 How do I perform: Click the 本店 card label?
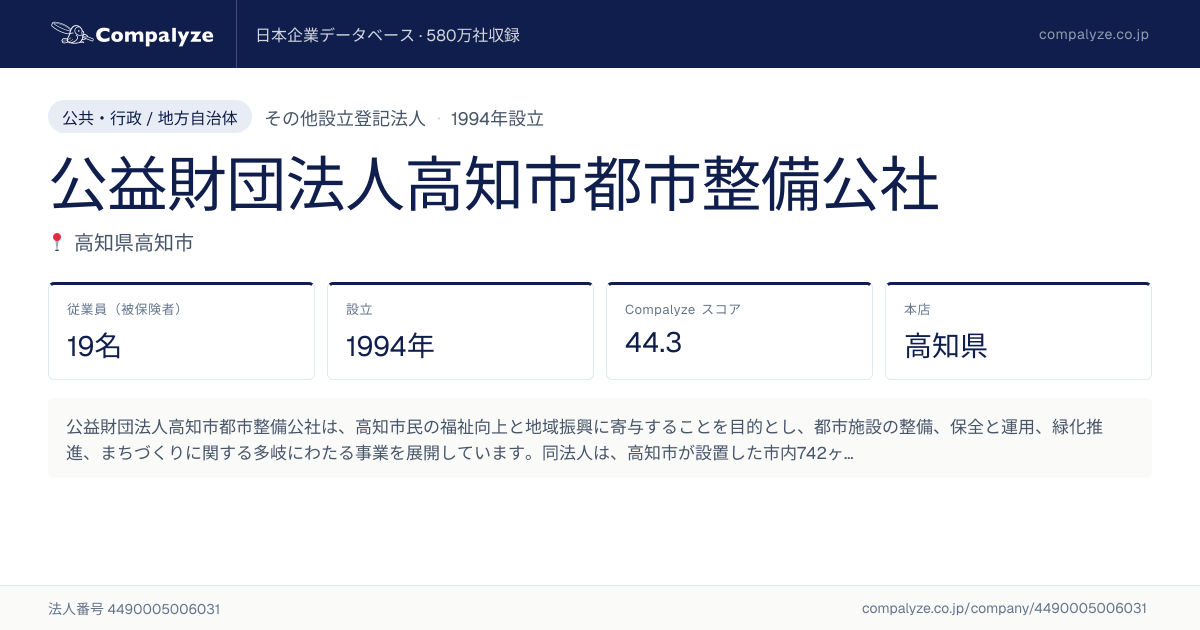[917, 309]
